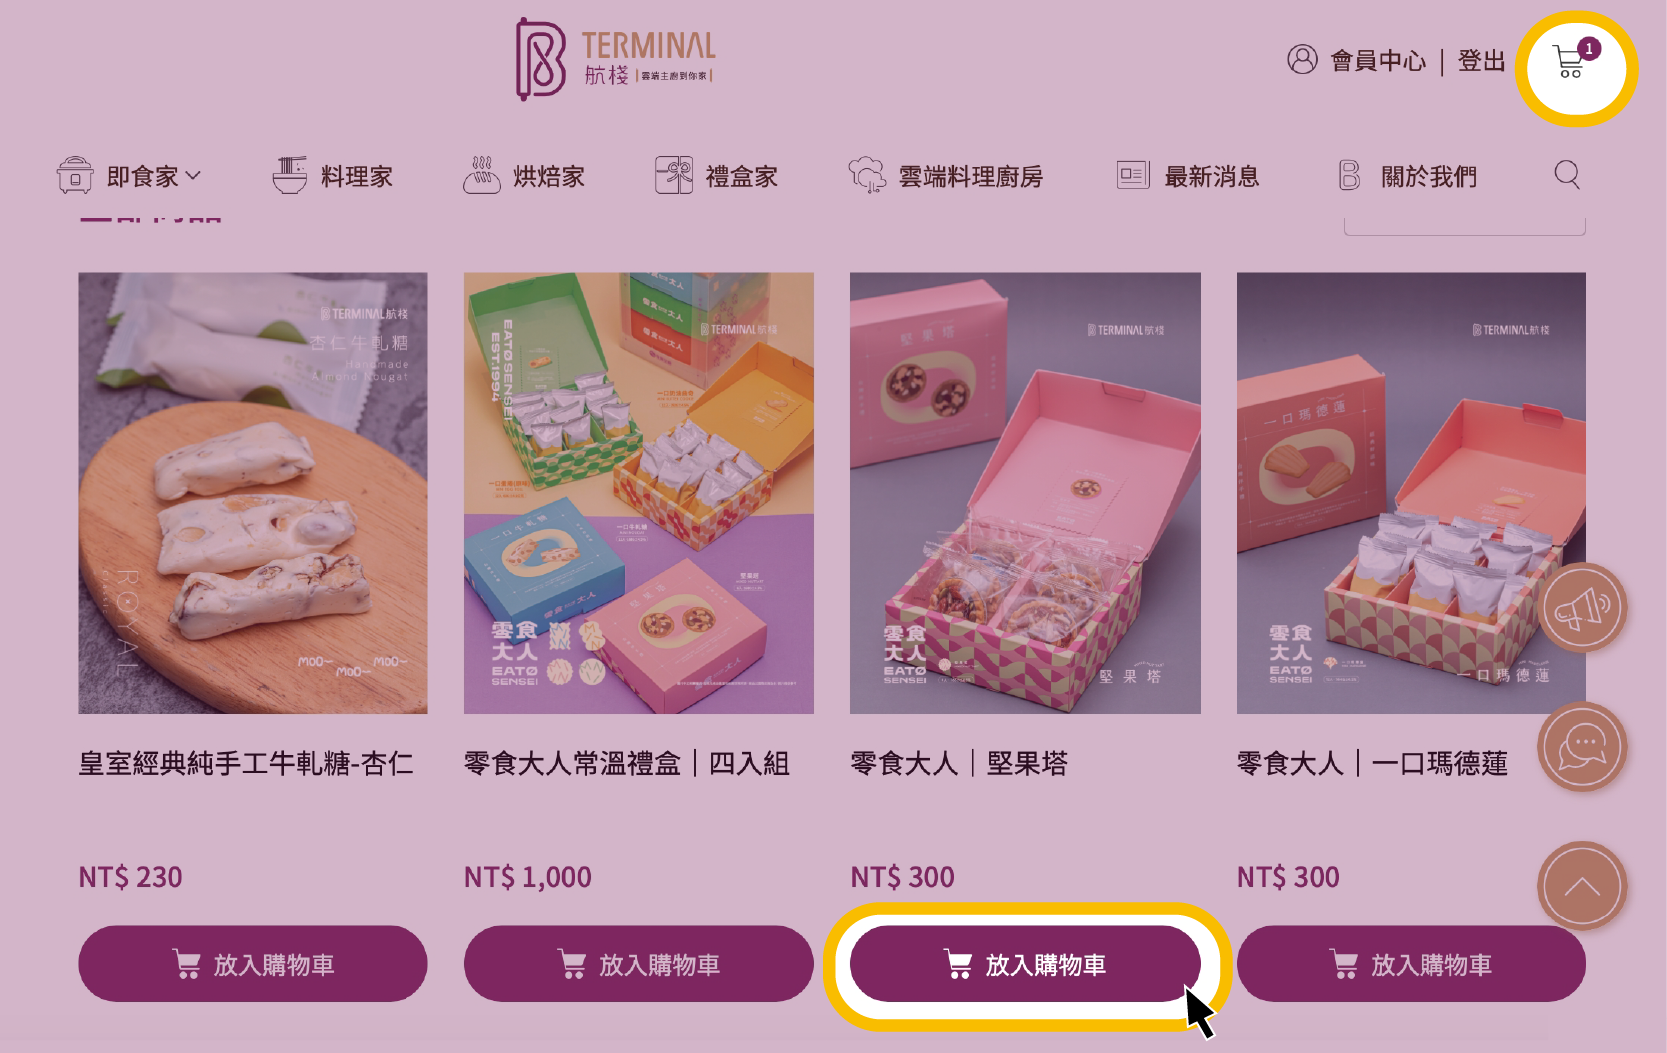Open 零食大人常溫禮盒 product image
The image size is (1667, 1053).
tap(639, 493)
